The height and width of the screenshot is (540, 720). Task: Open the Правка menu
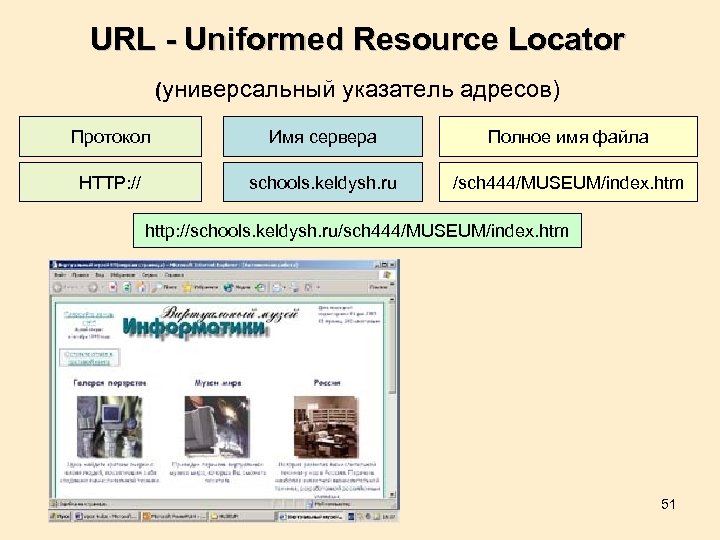point(80,275)
